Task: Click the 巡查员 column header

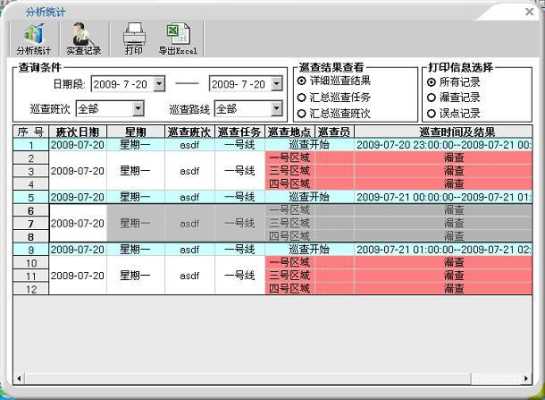Action: coord(334,132)
